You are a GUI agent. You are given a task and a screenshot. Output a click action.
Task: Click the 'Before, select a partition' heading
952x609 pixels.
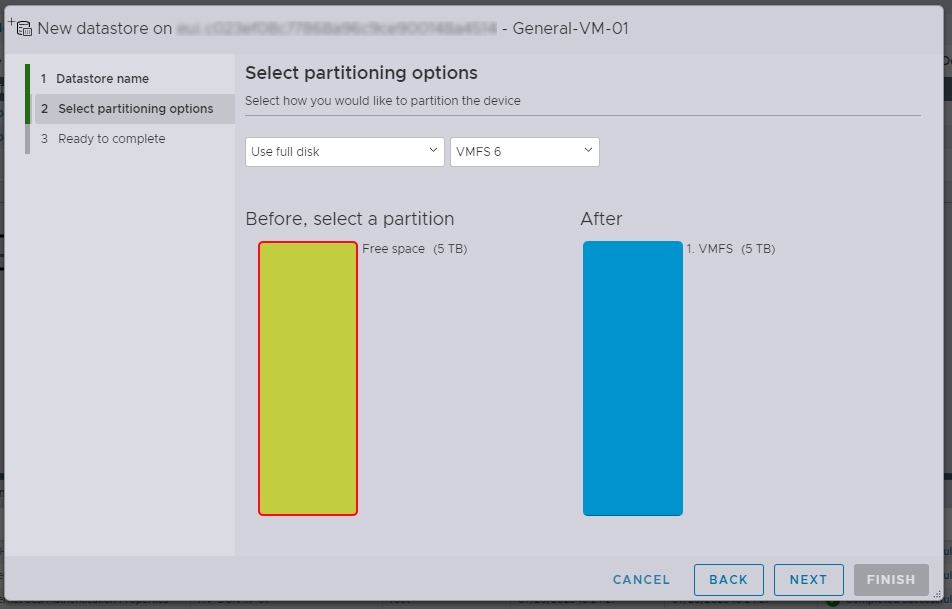pos(350,219)
